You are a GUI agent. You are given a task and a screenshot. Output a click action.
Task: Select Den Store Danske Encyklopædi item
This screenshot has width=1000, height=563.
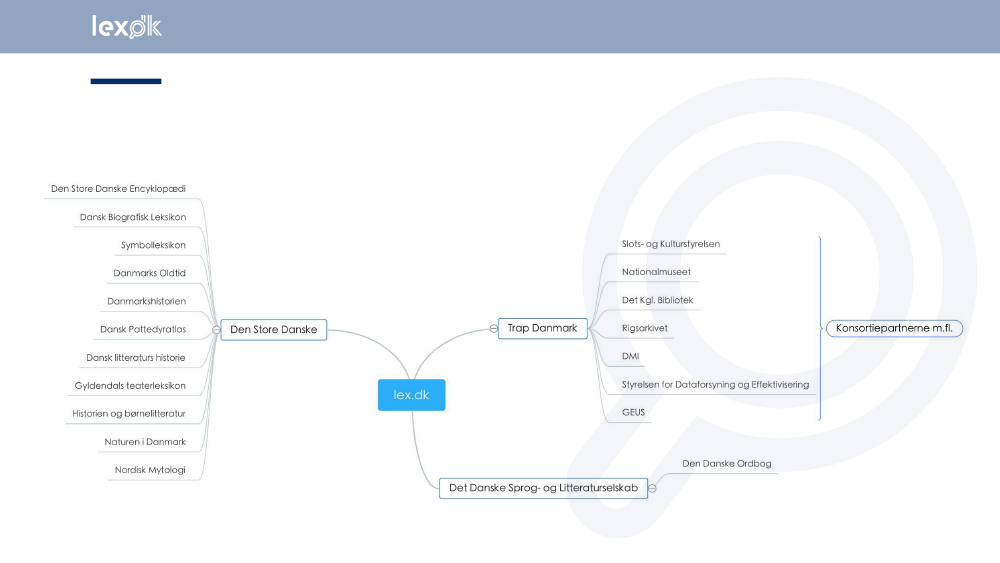[x=118, y=188]
